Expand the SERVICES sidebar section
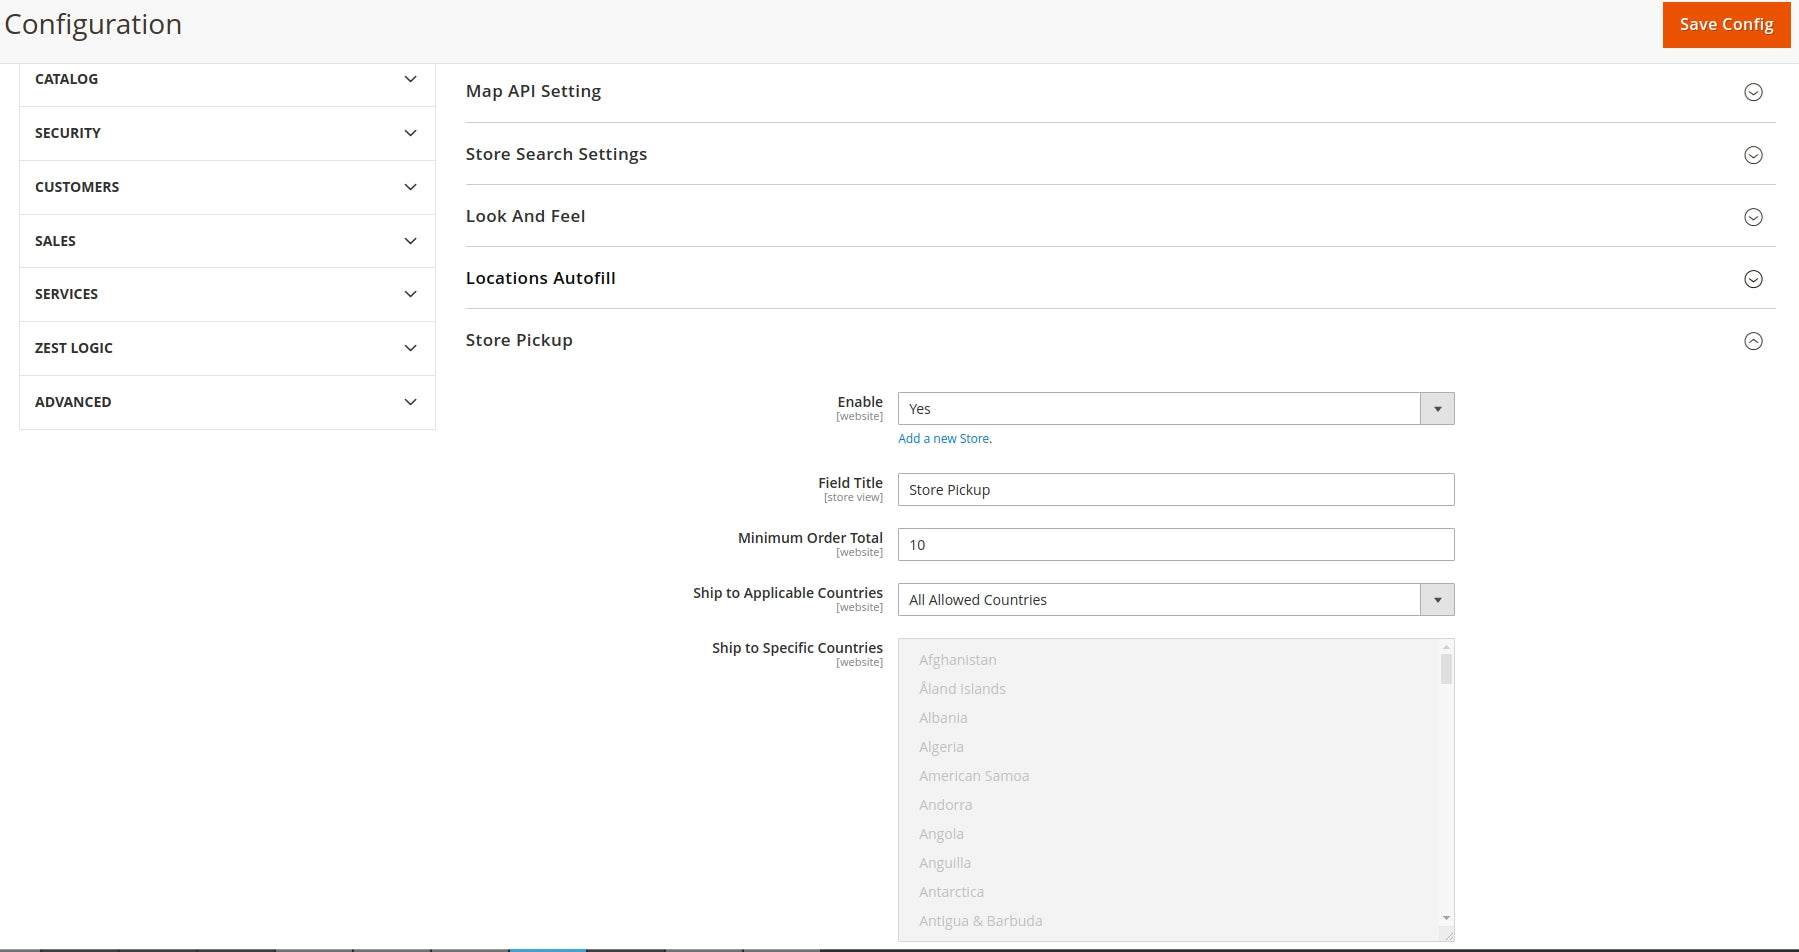The height and width of the screenshot is (952, 1799). coord(227,294)
